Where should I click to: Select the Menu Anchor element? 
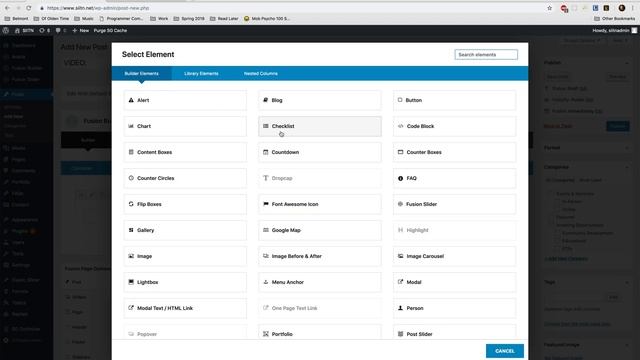[x=320, y=282]
